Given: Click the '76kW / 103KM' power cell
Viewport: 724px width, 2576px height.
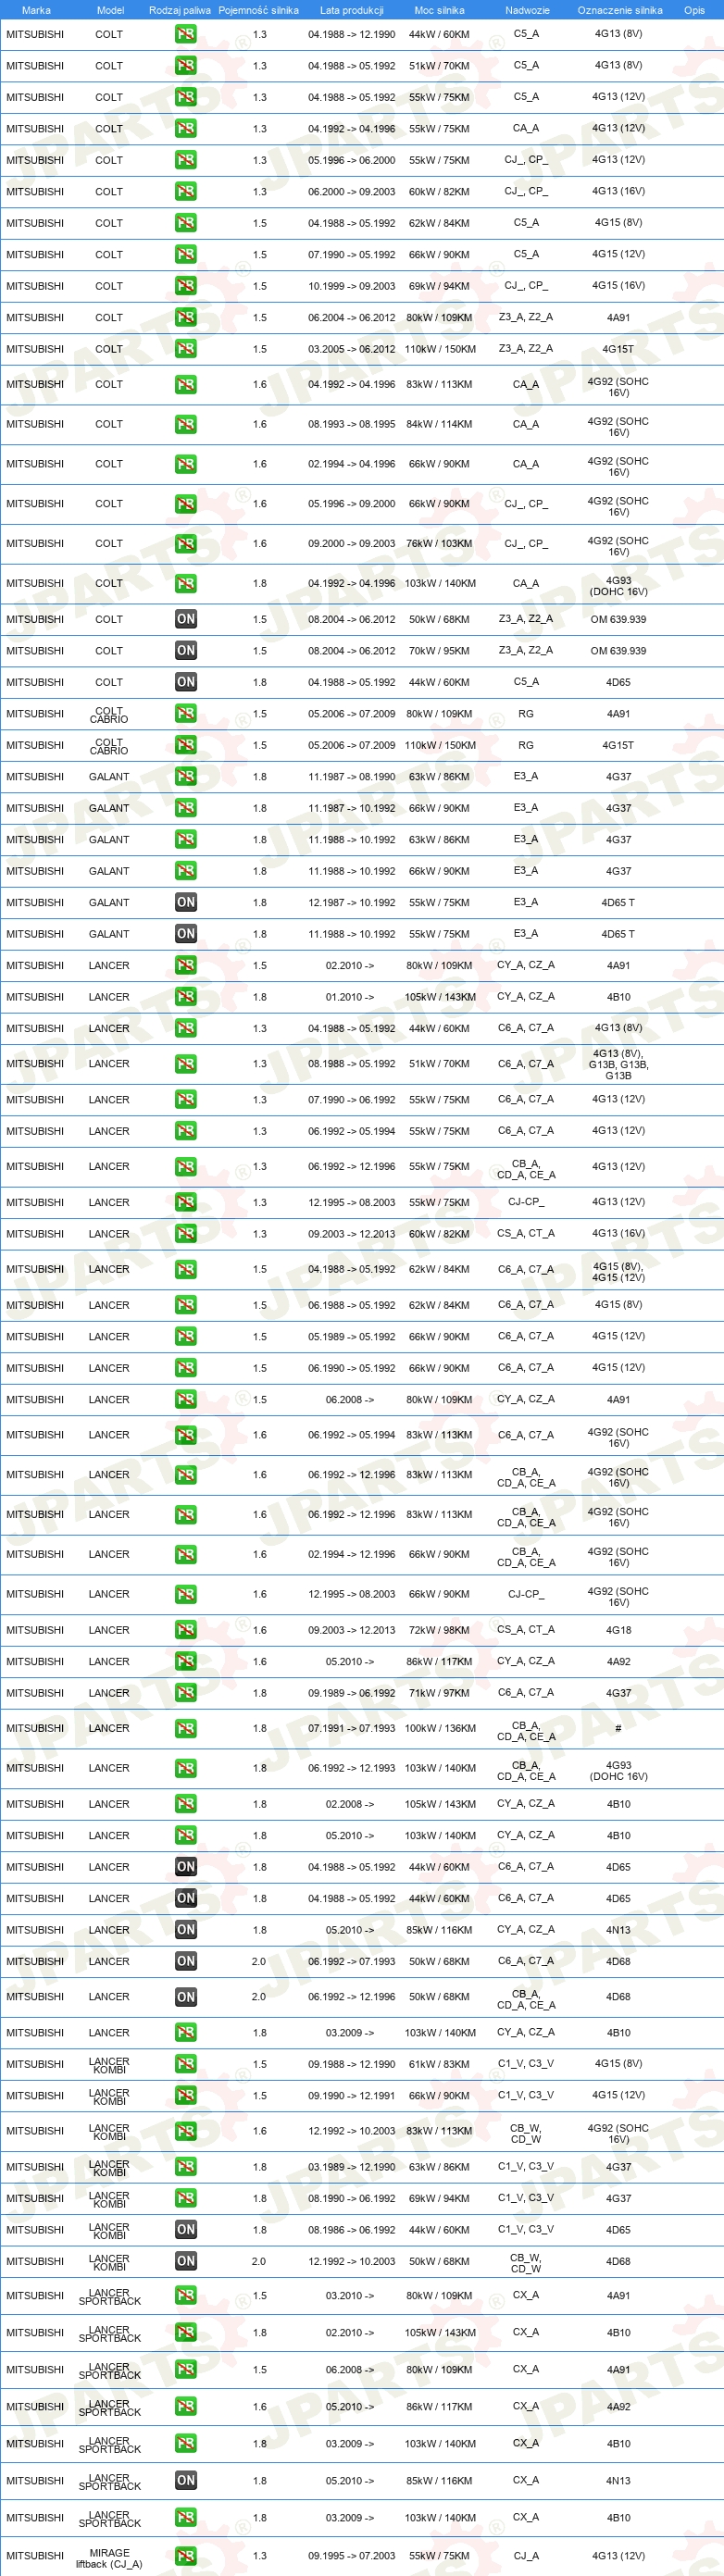Looking at the screenshot, I should (439, 544).
